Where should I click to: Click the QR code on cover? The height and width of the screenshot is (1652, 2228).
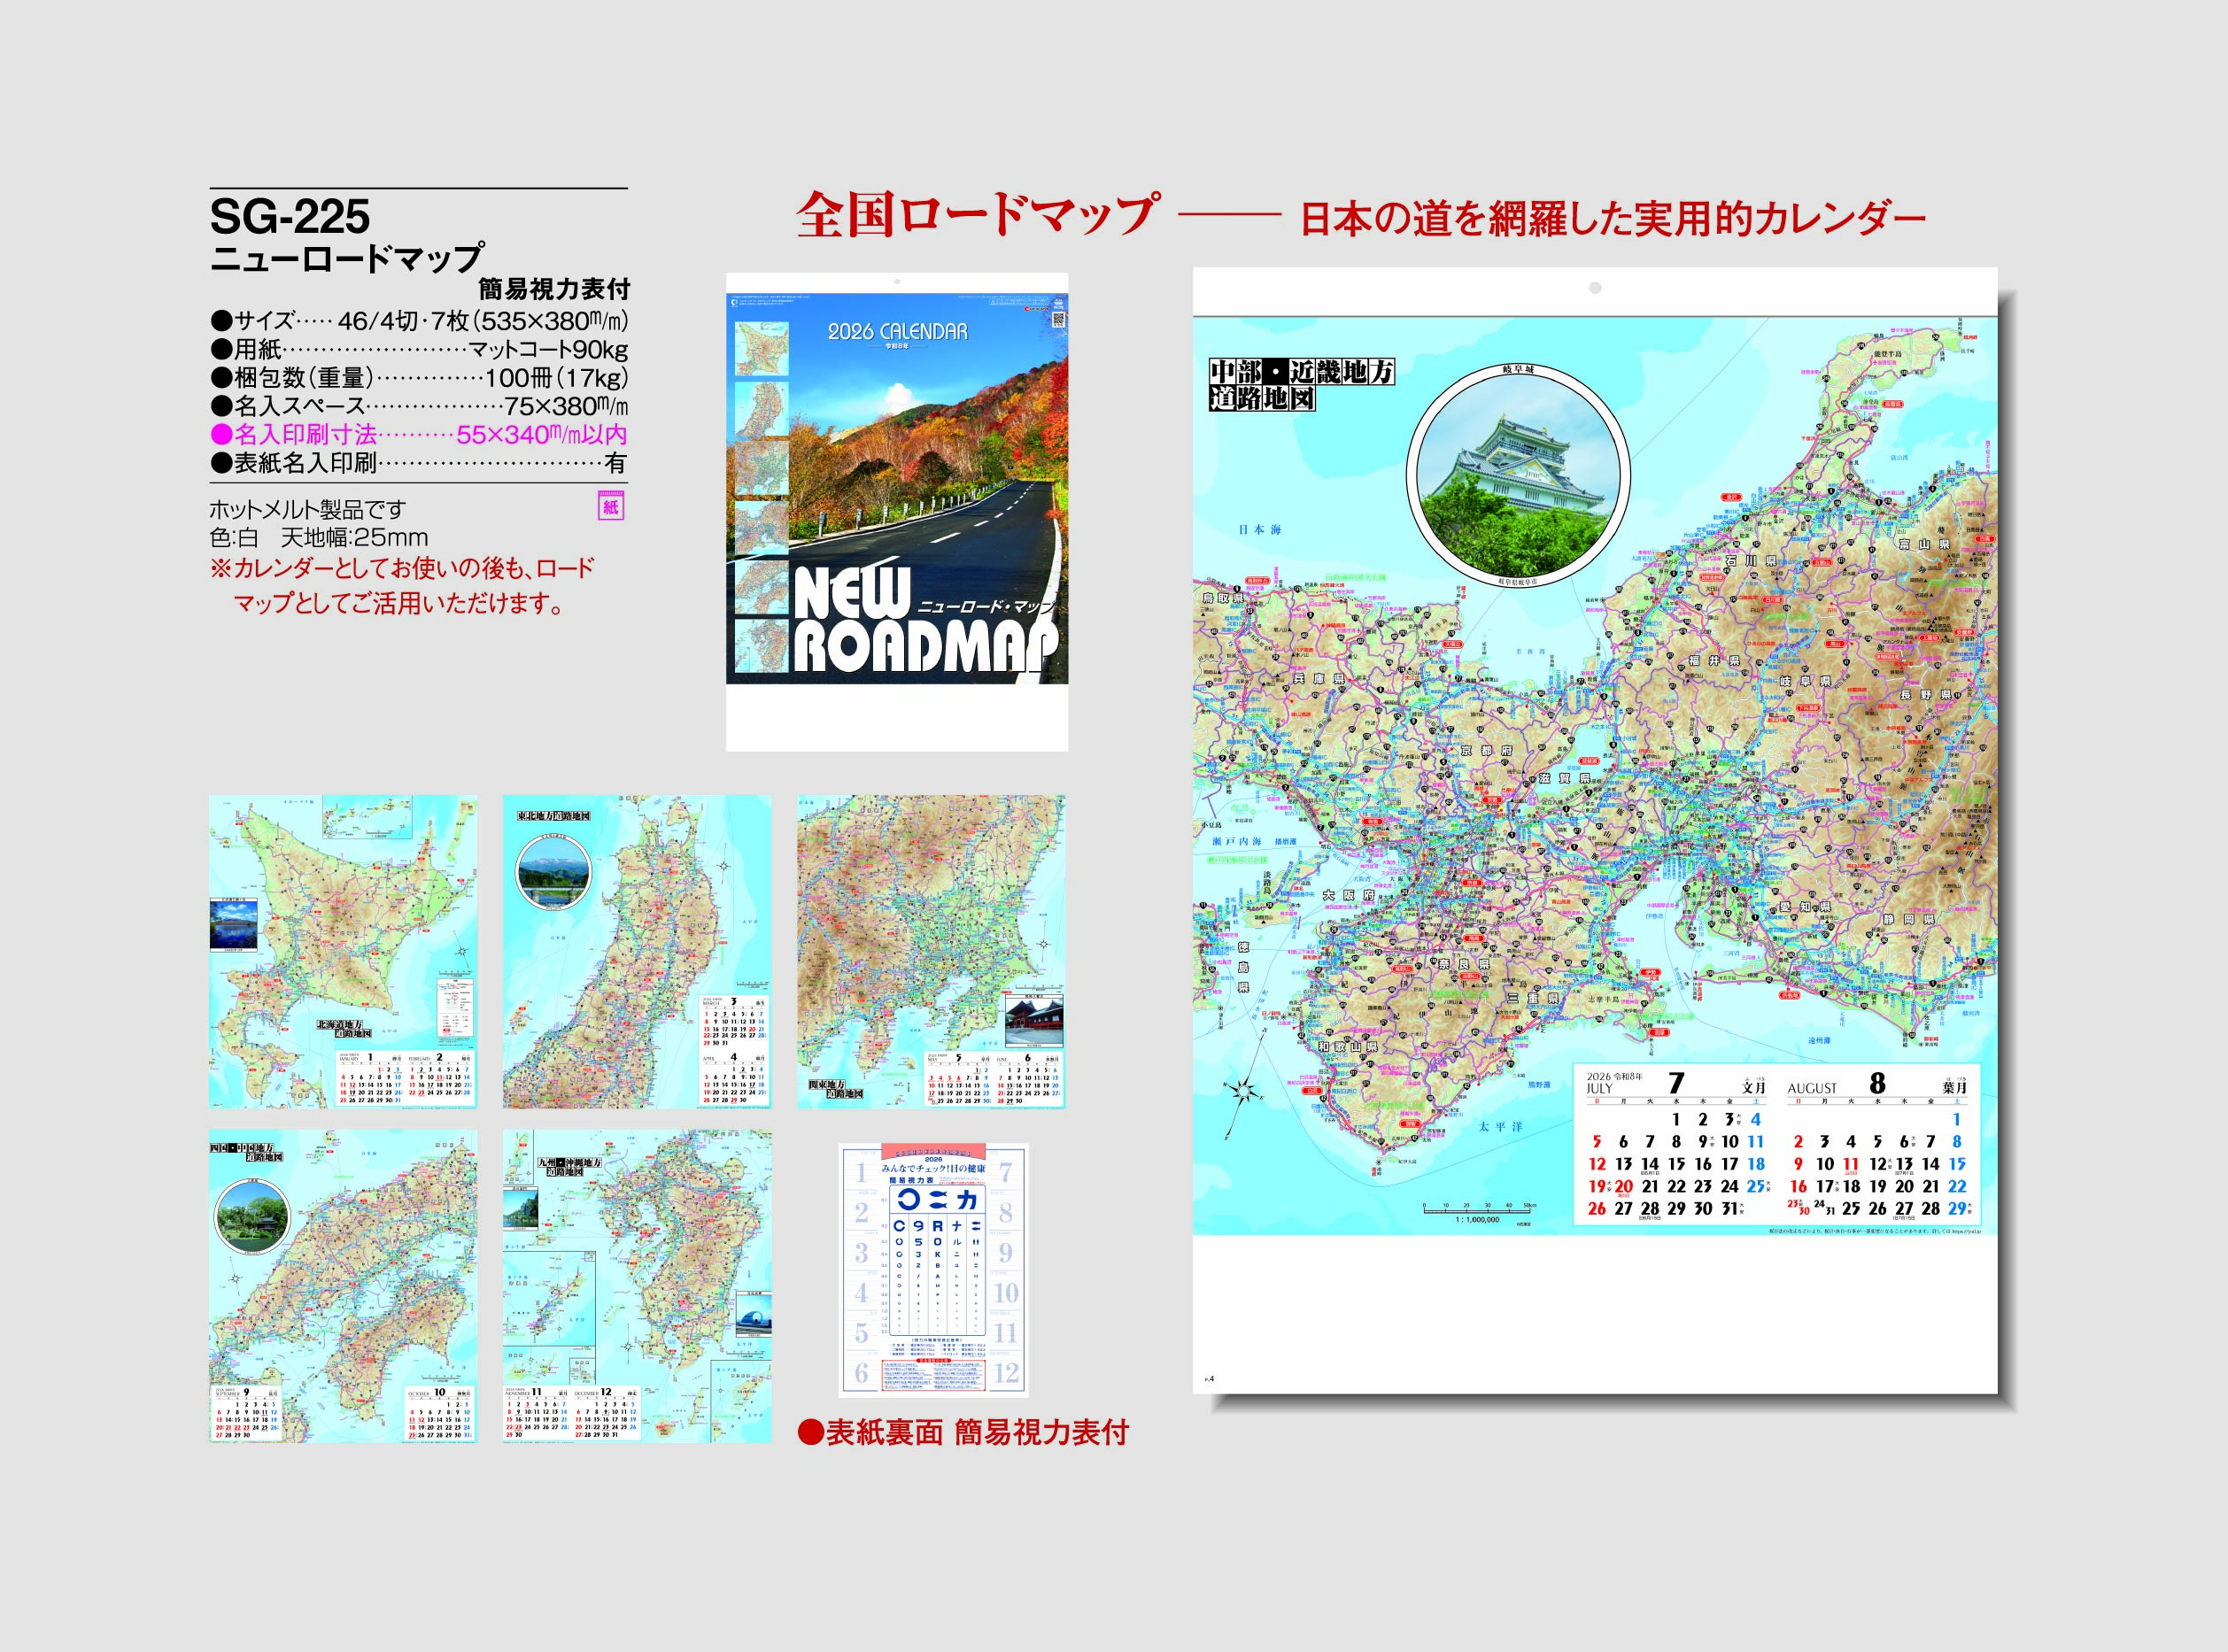tap(1058, 320)
